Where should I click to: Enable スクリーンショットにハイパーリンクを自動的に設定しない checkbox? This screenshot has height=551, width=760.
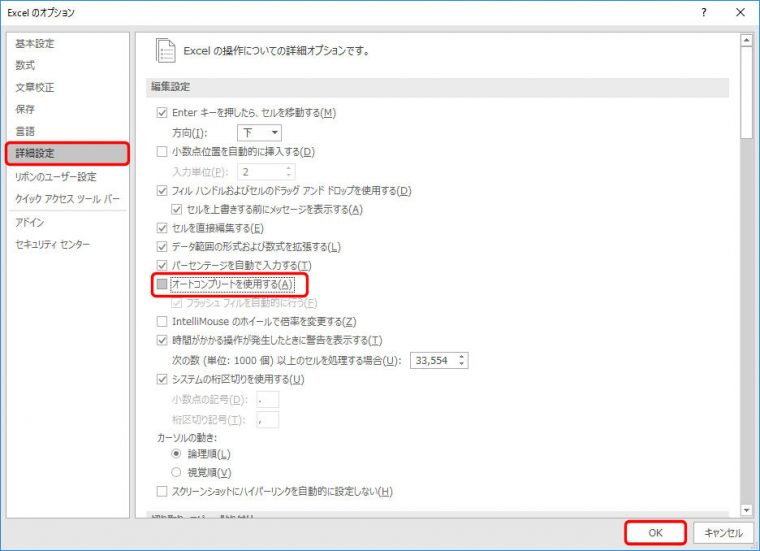162,492
